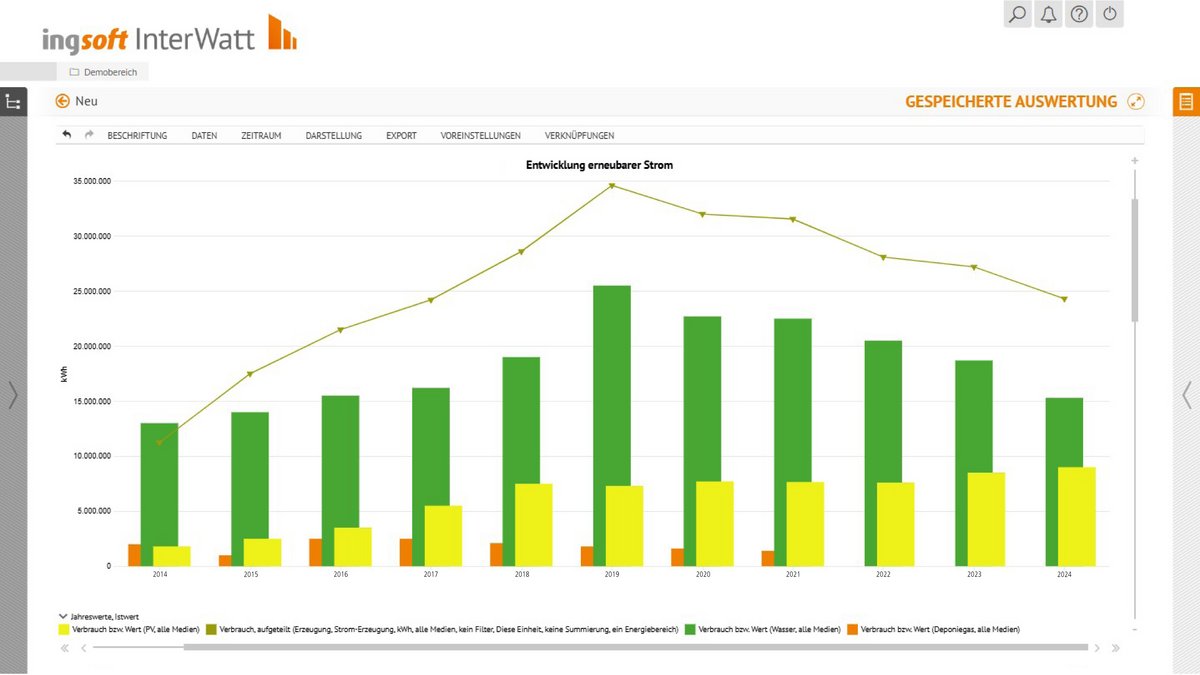Open the search magnifier icon
The height and width of the screenshot is (675, 1200).
(1017, 14)
